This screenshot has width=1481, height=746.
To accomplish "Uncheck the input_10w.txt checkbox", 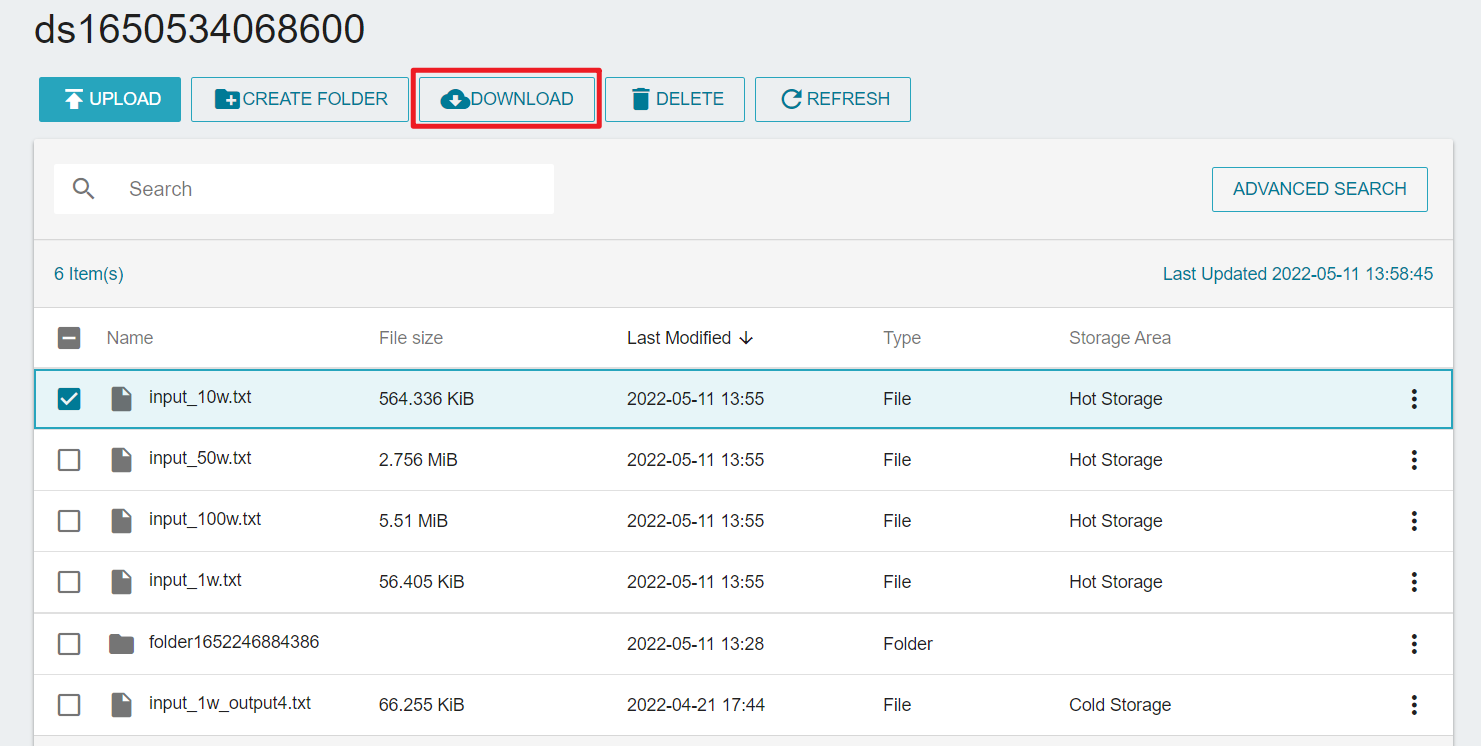I will [x=69, y=399].
